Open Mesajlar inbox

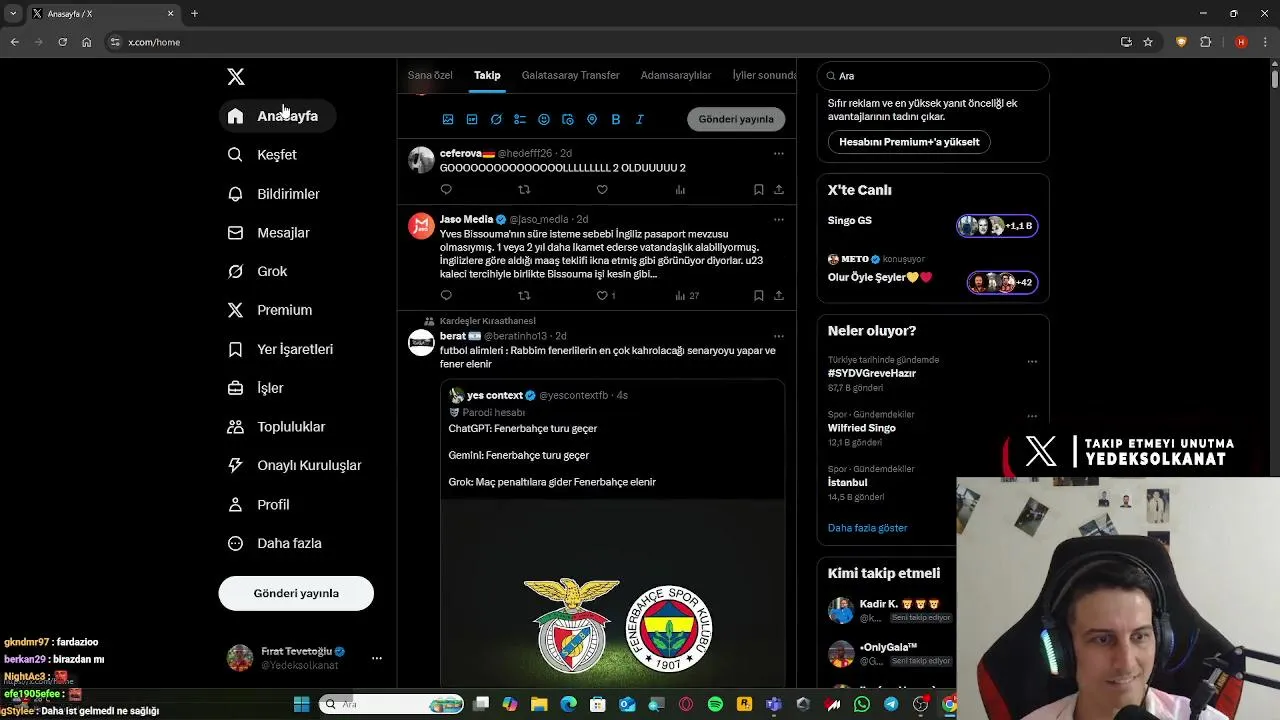coord(269,233)
